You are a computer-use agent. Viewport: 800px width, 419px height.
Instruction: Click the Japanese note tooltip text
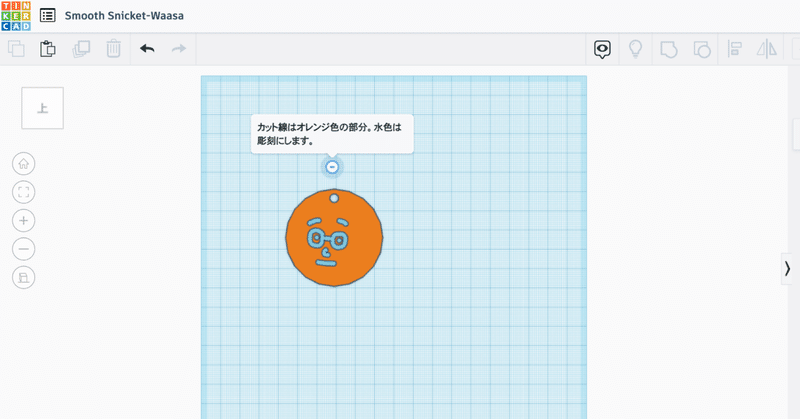point(329,134)
